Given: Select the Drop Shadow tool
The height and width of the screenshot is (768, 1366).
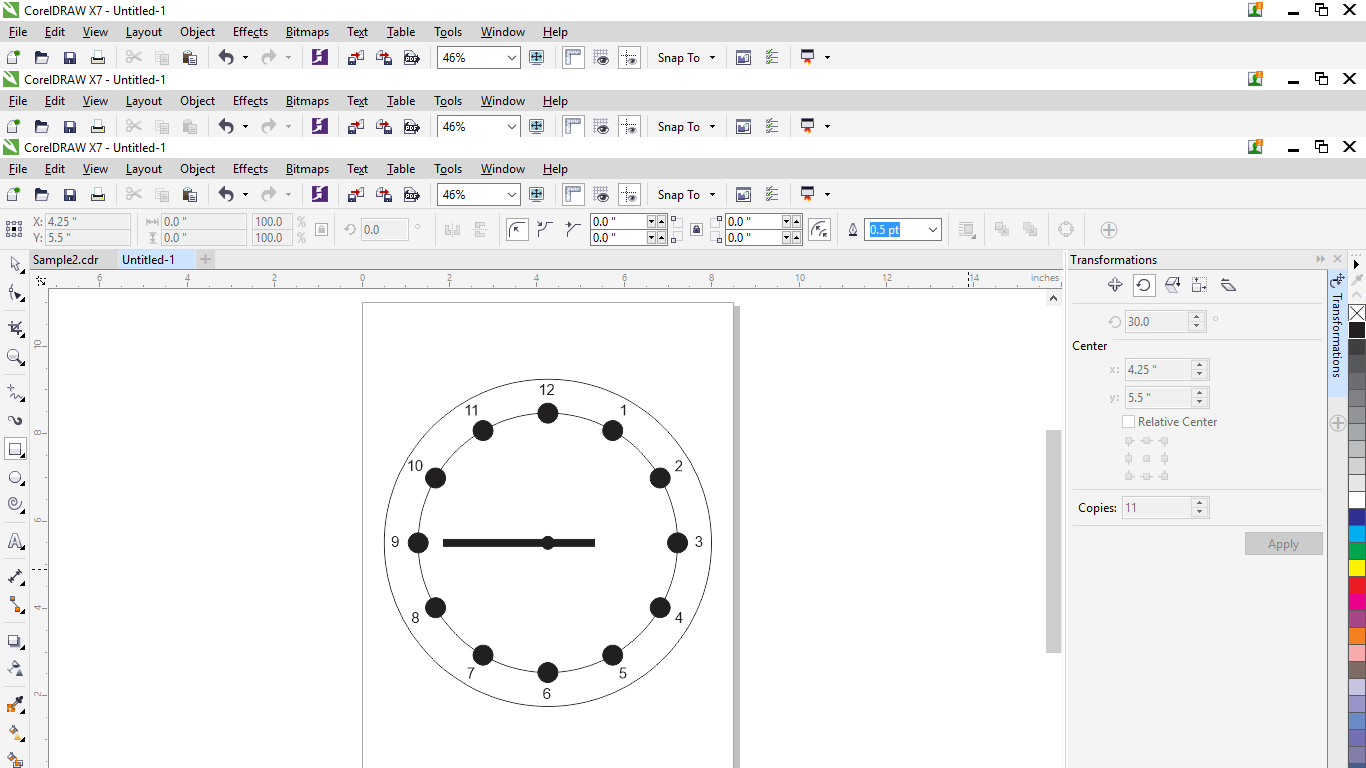Looking at the screenshot, I should [x=15, y=641].
